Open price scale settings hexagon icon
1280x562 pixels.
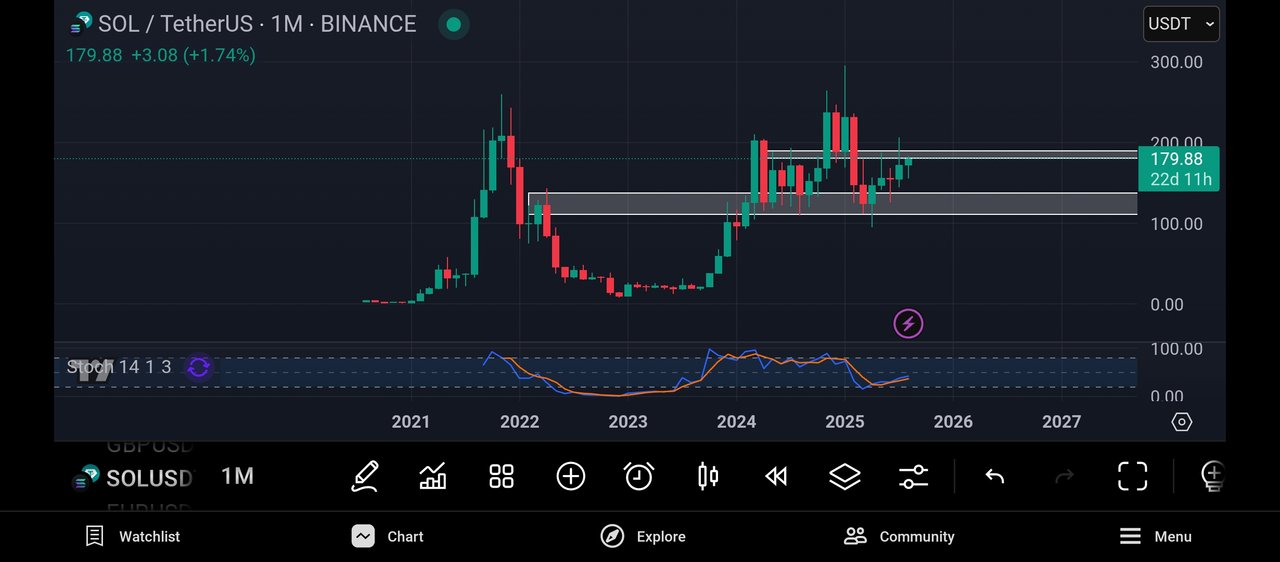[1181, 422]
